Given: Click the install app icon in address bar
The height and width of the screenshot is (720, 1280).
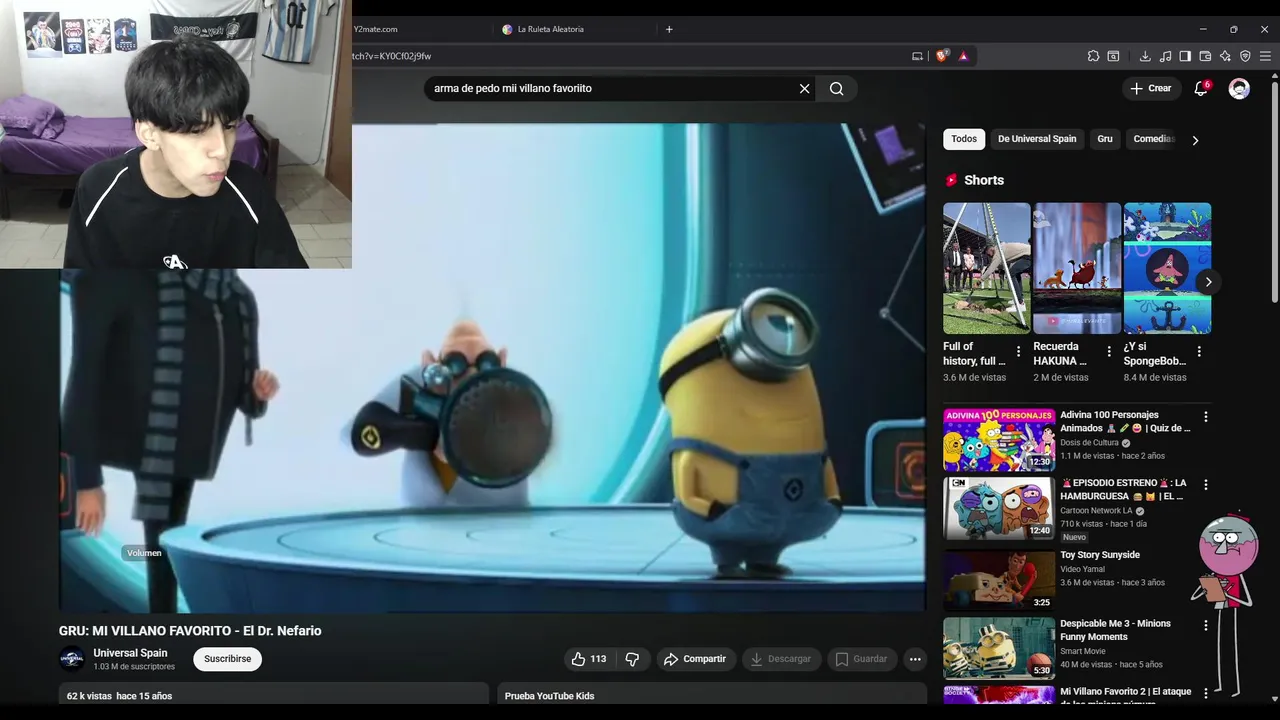Looking at the screenshot, I should click(917, 56).
